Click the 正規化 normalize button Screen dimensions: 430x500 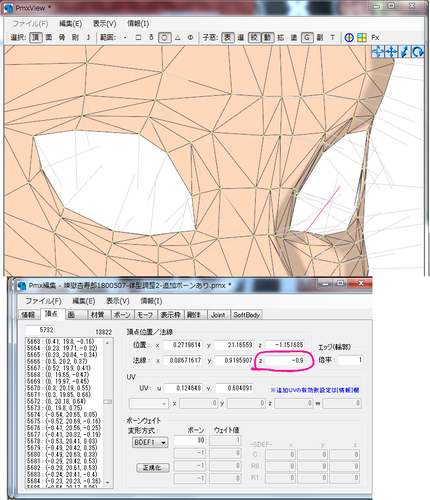[x=153, y=467]
